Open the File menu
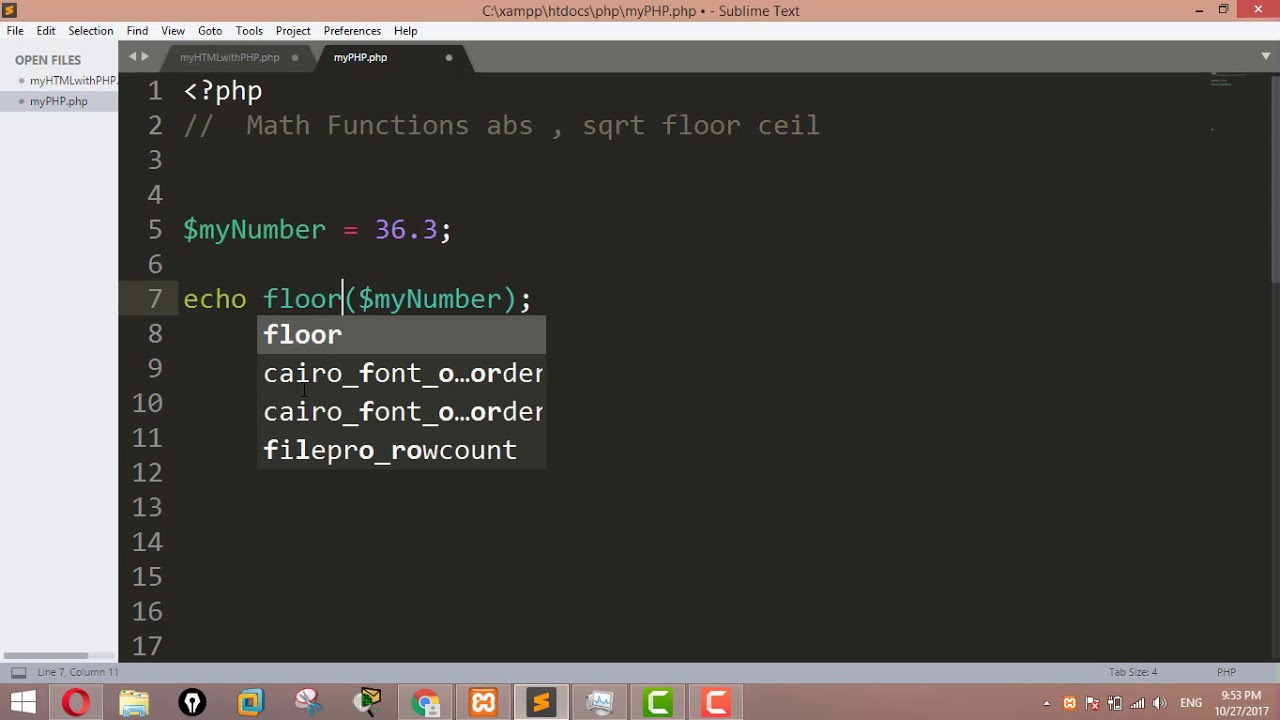1280x720 pixels. (15, 31)
